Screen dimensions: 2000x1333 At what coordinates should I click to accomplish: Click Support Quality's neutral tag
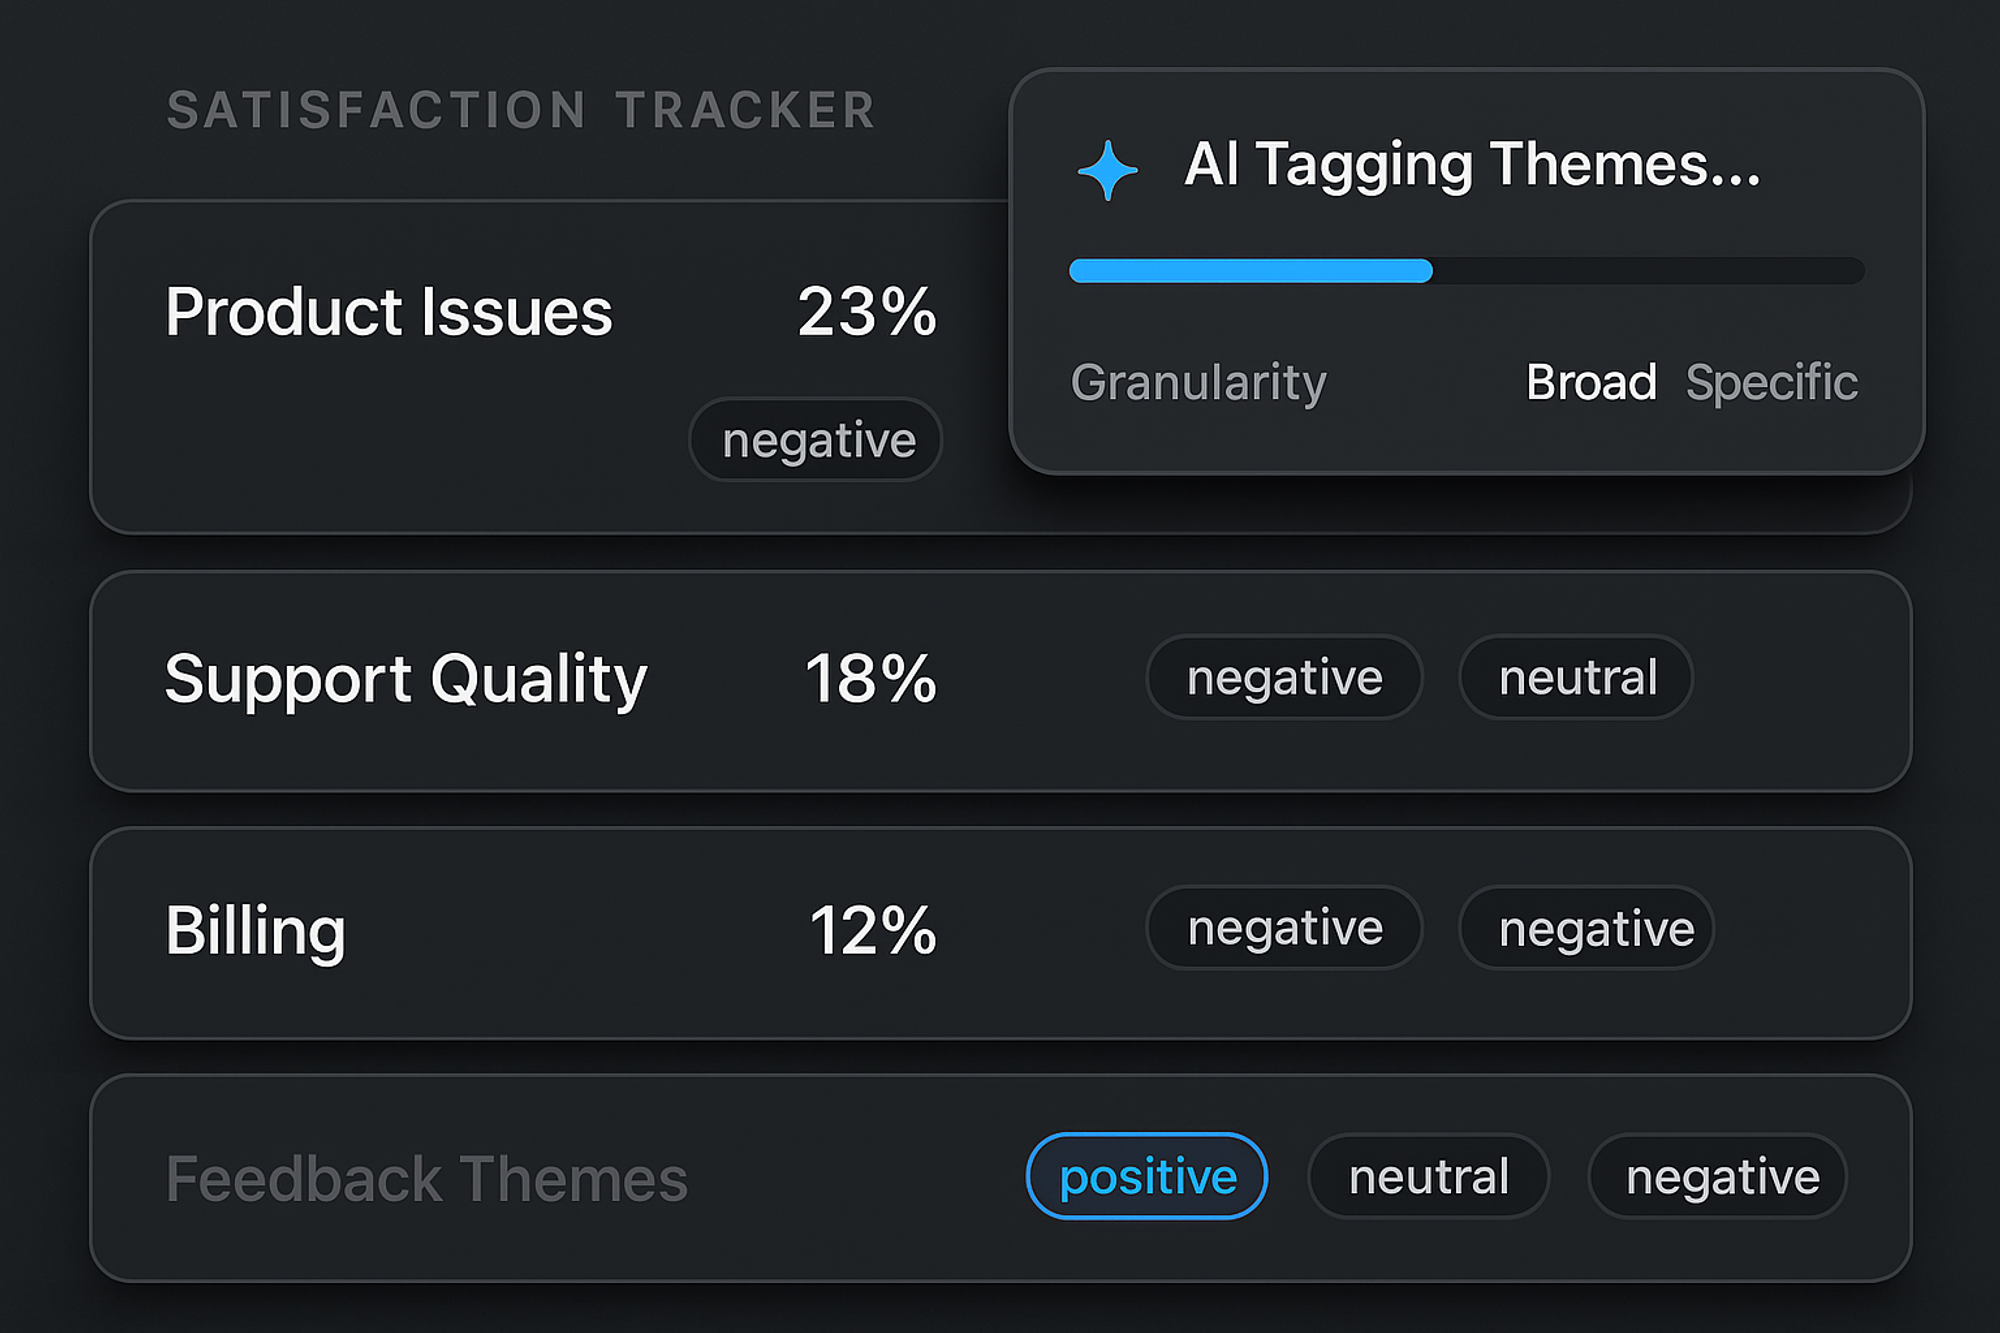[x=1577, y=678]
